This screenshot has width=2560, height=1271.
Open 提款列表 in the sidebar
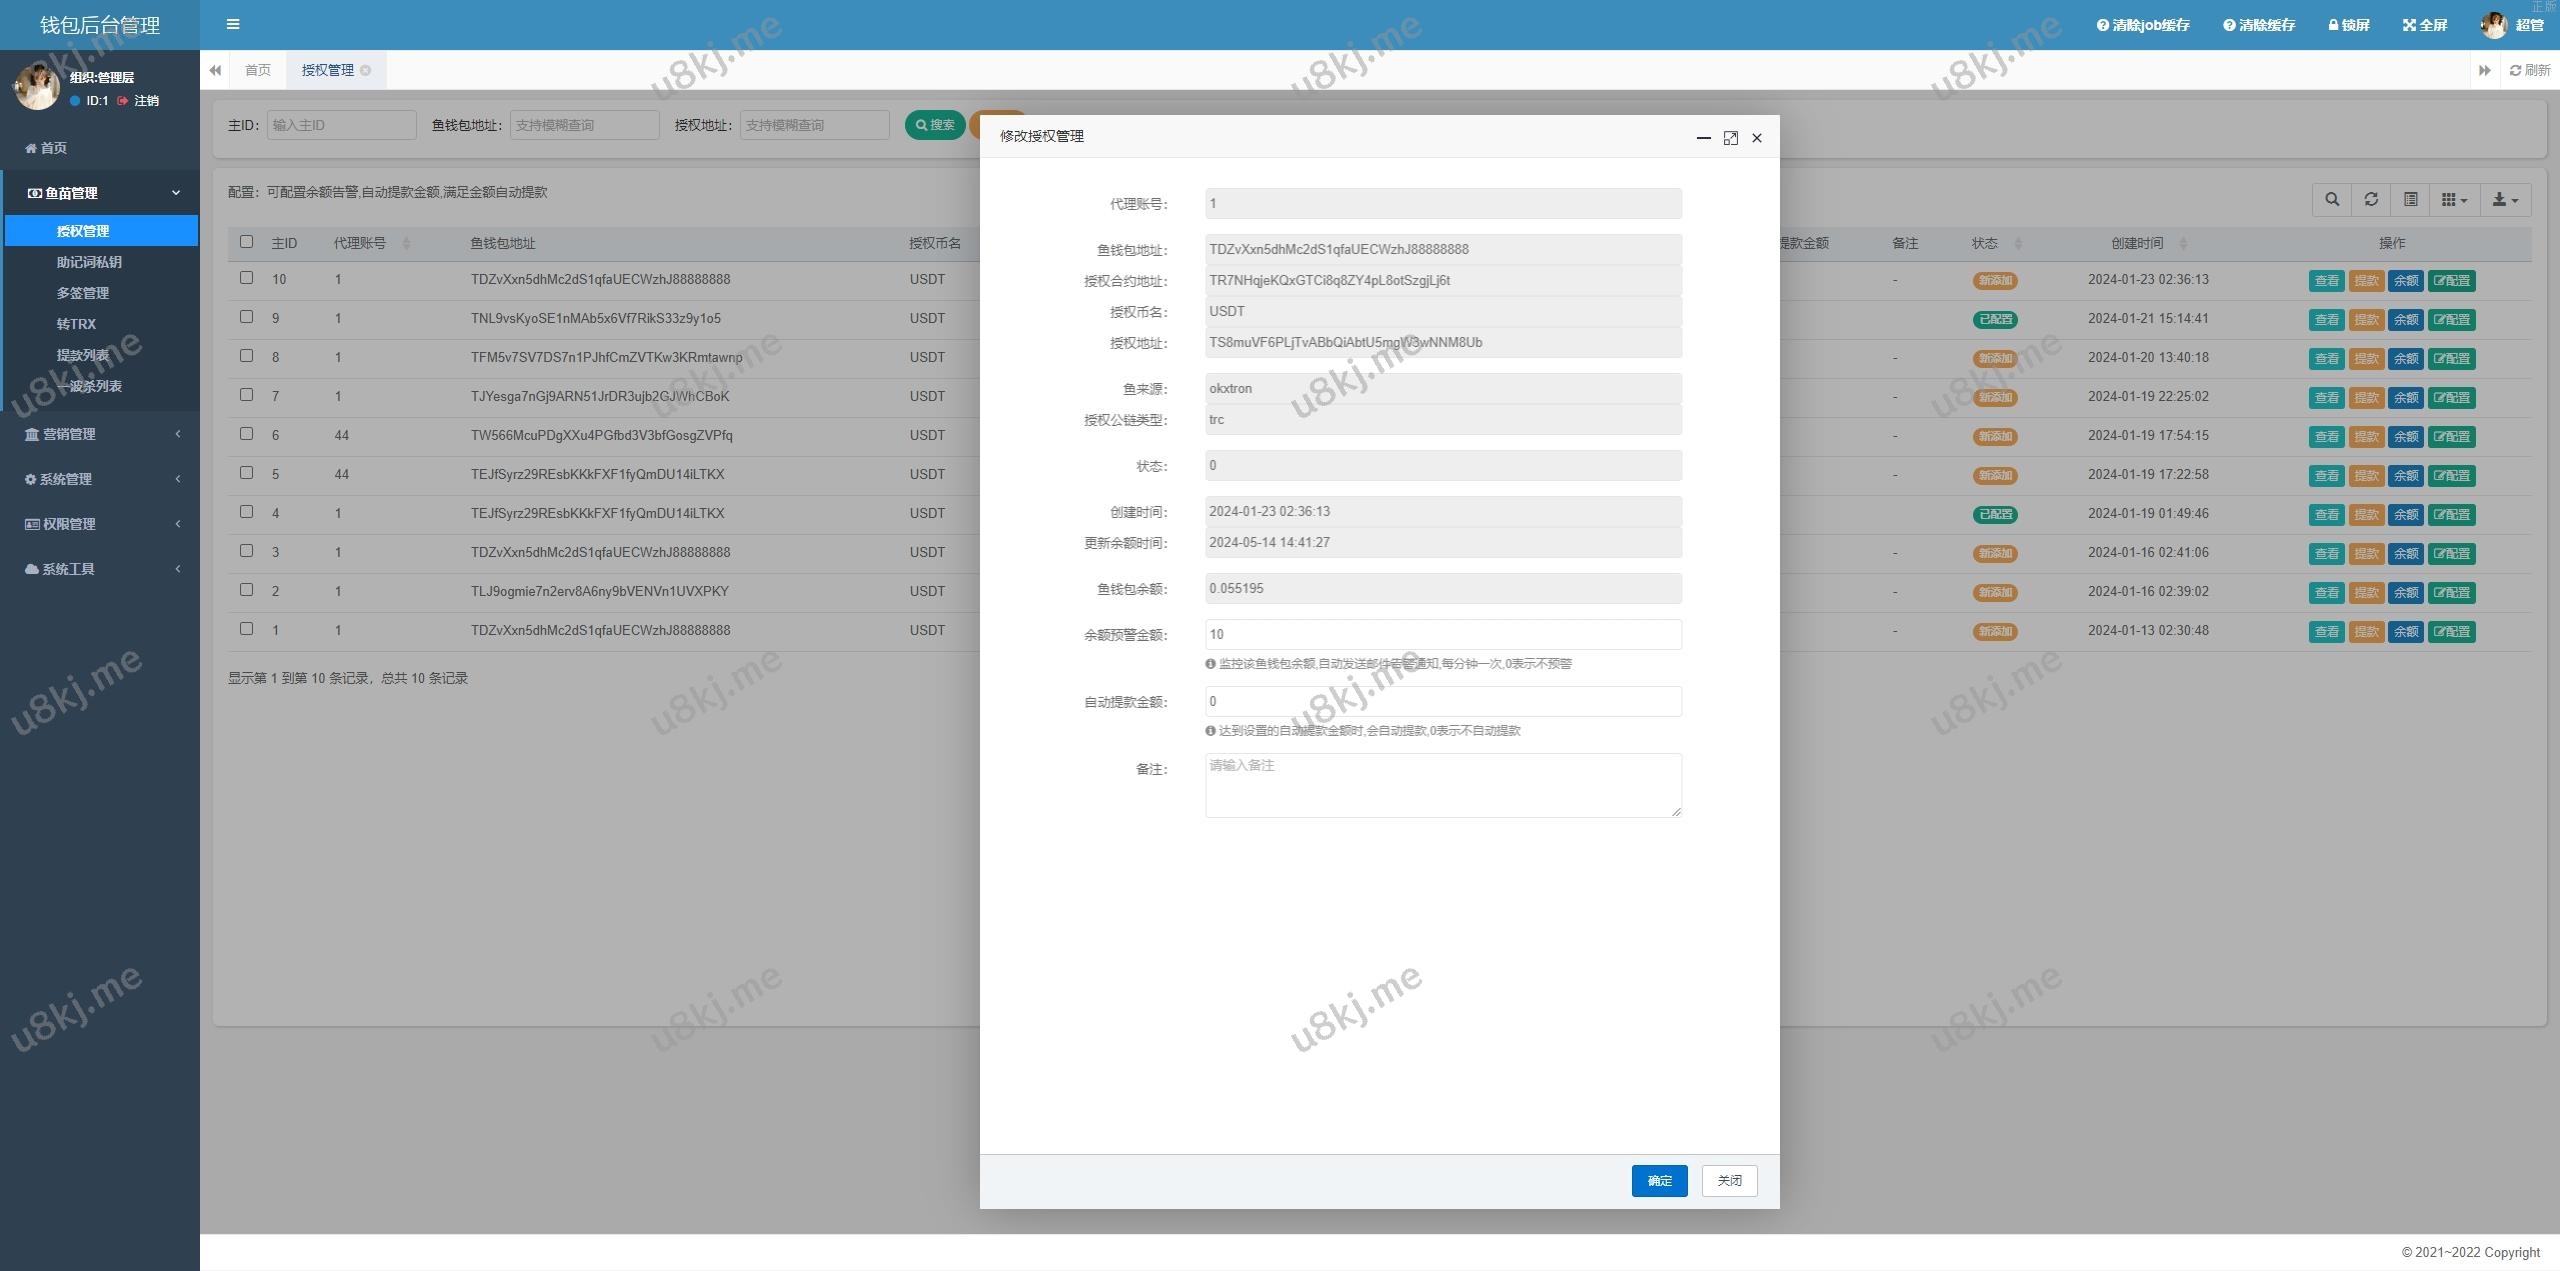click(x=83, y=355)
